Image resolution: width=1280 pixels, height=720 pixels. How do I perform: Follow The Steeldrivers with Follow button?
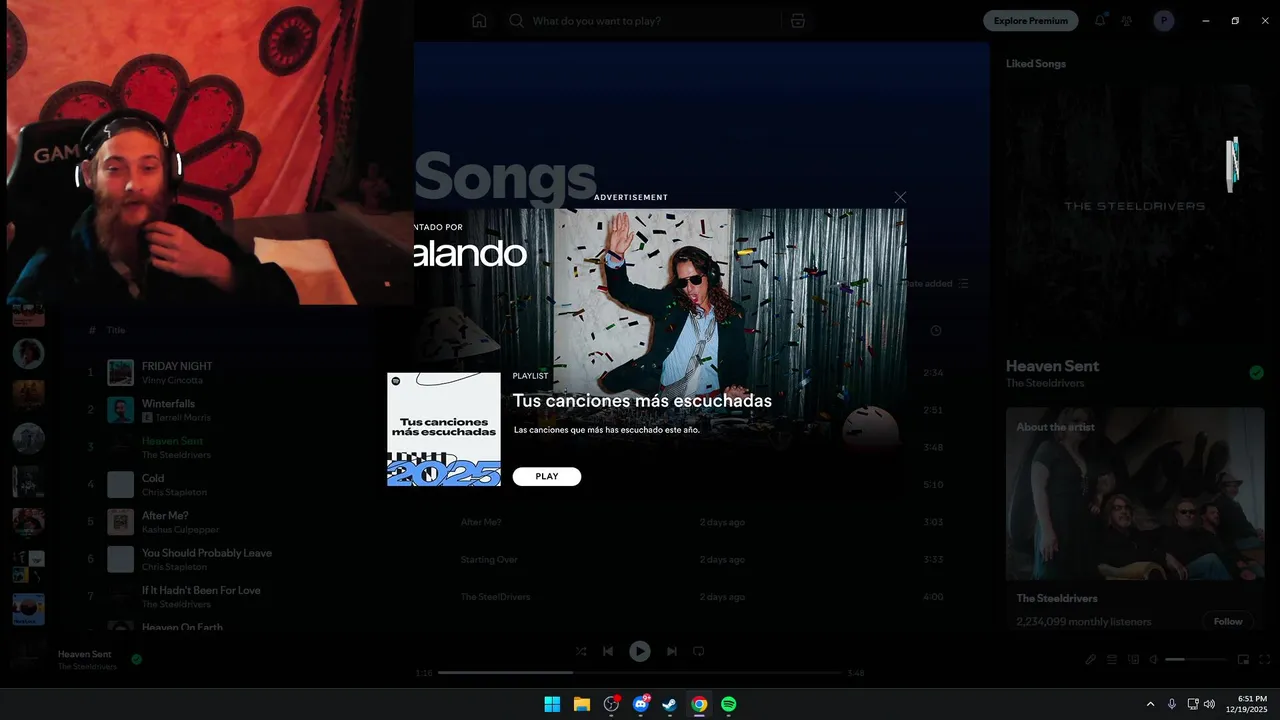pos(1228,621)
